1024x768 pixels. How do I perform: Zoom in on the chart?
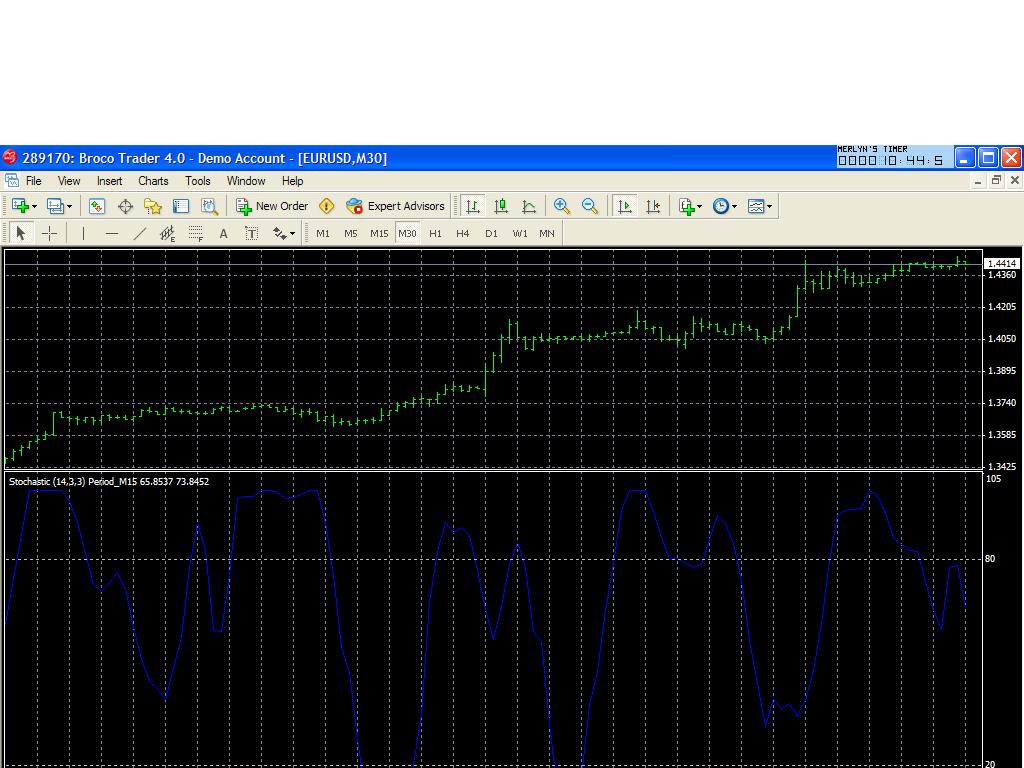click(x=561, y=206)
